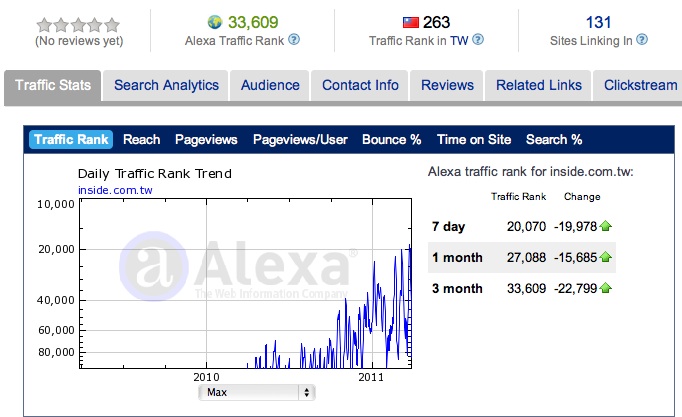Open the Reviews tab
This screenshot has height=417, width=682.
click(447, 85)
